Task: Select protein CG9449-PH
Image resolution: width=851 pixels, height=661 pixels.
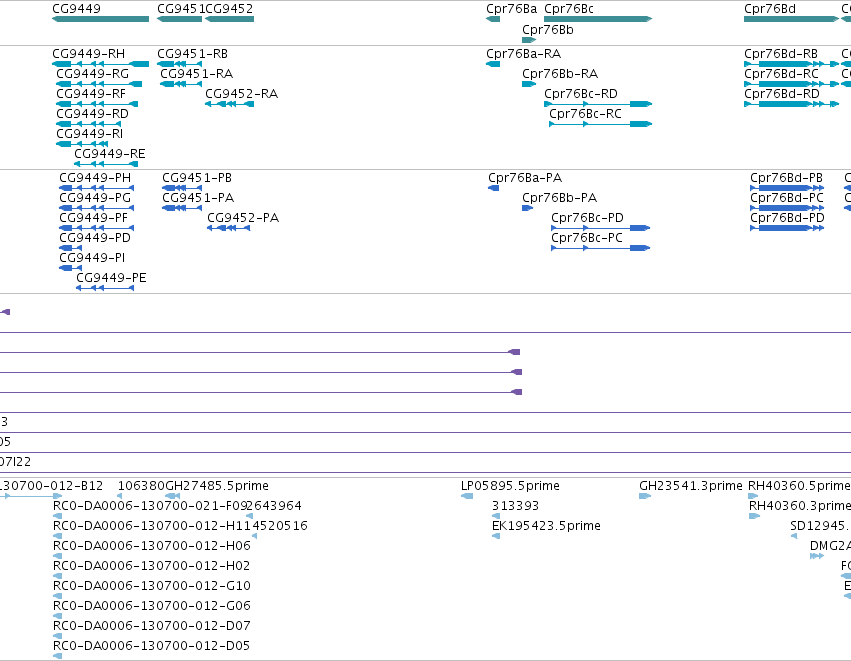Action: click(95, 178)
